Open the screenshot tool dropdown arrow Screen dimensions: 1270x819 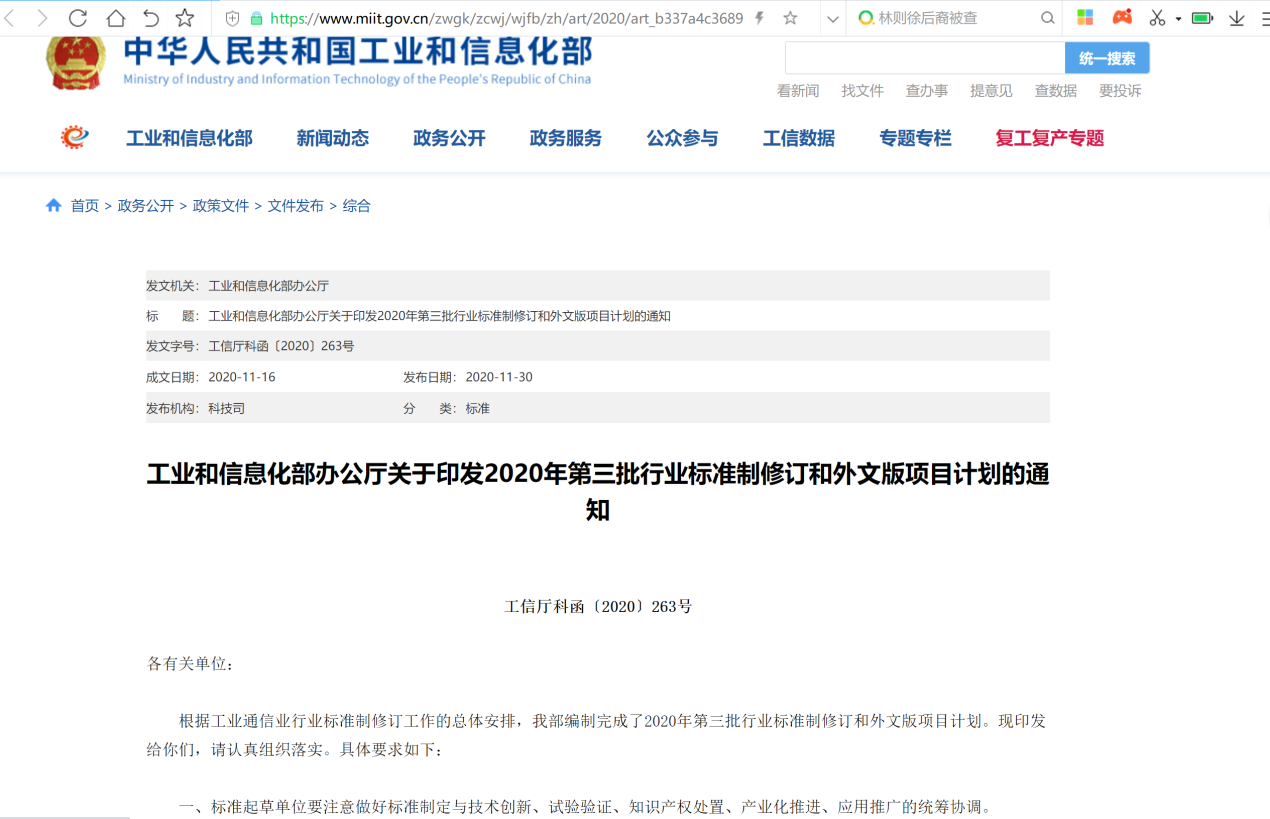point(1178,19)
